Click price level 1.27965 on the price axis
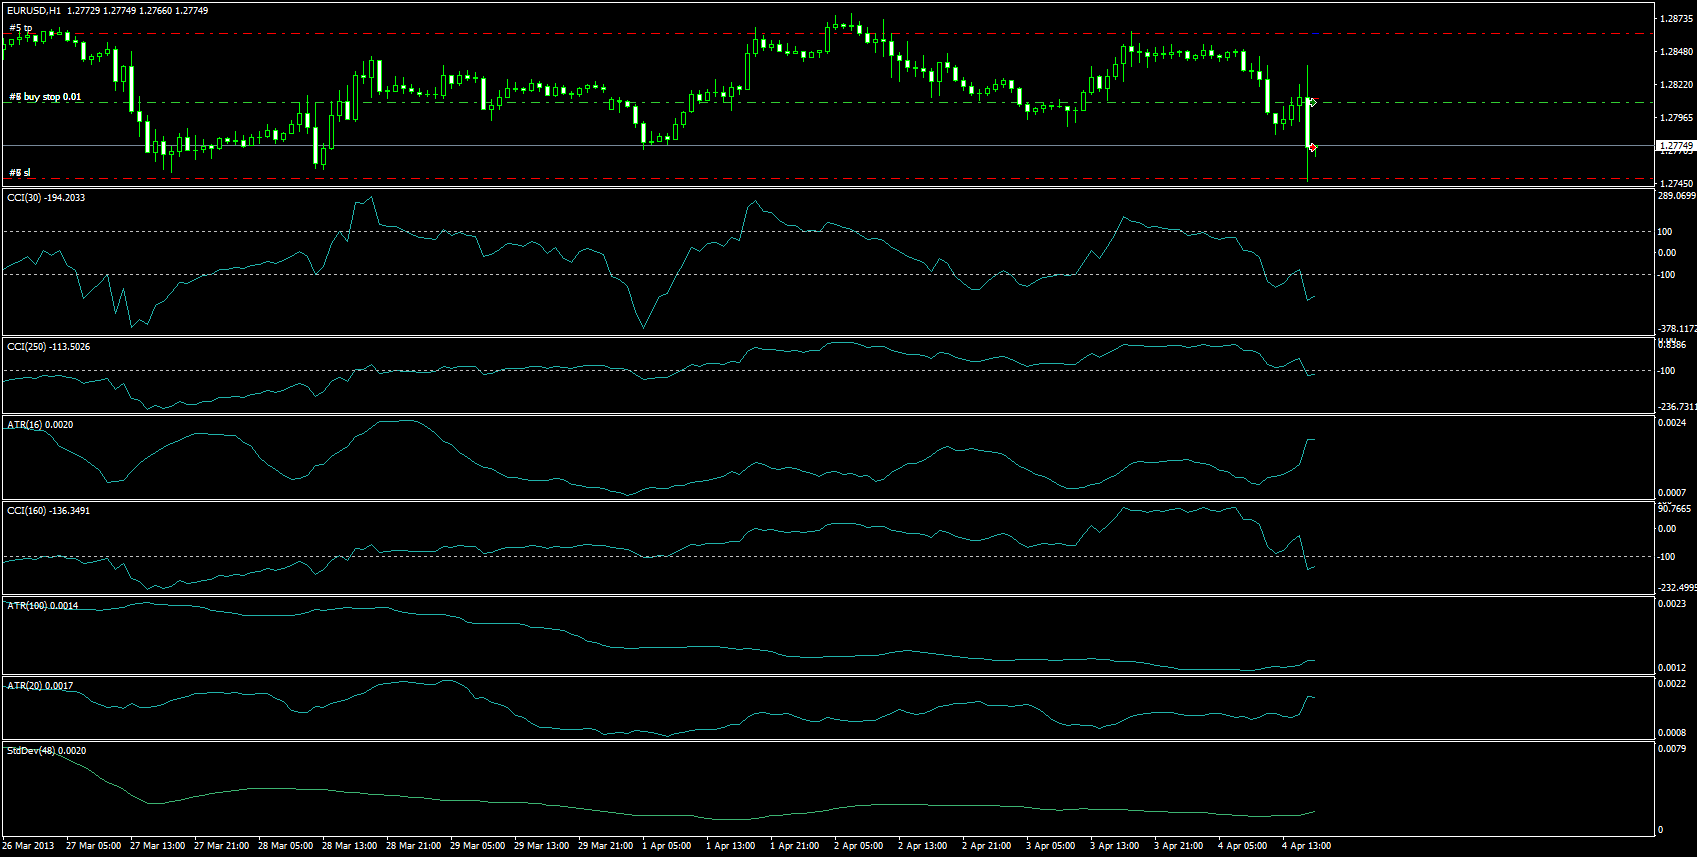The image size is (1697, 857). pos(1677,118)
